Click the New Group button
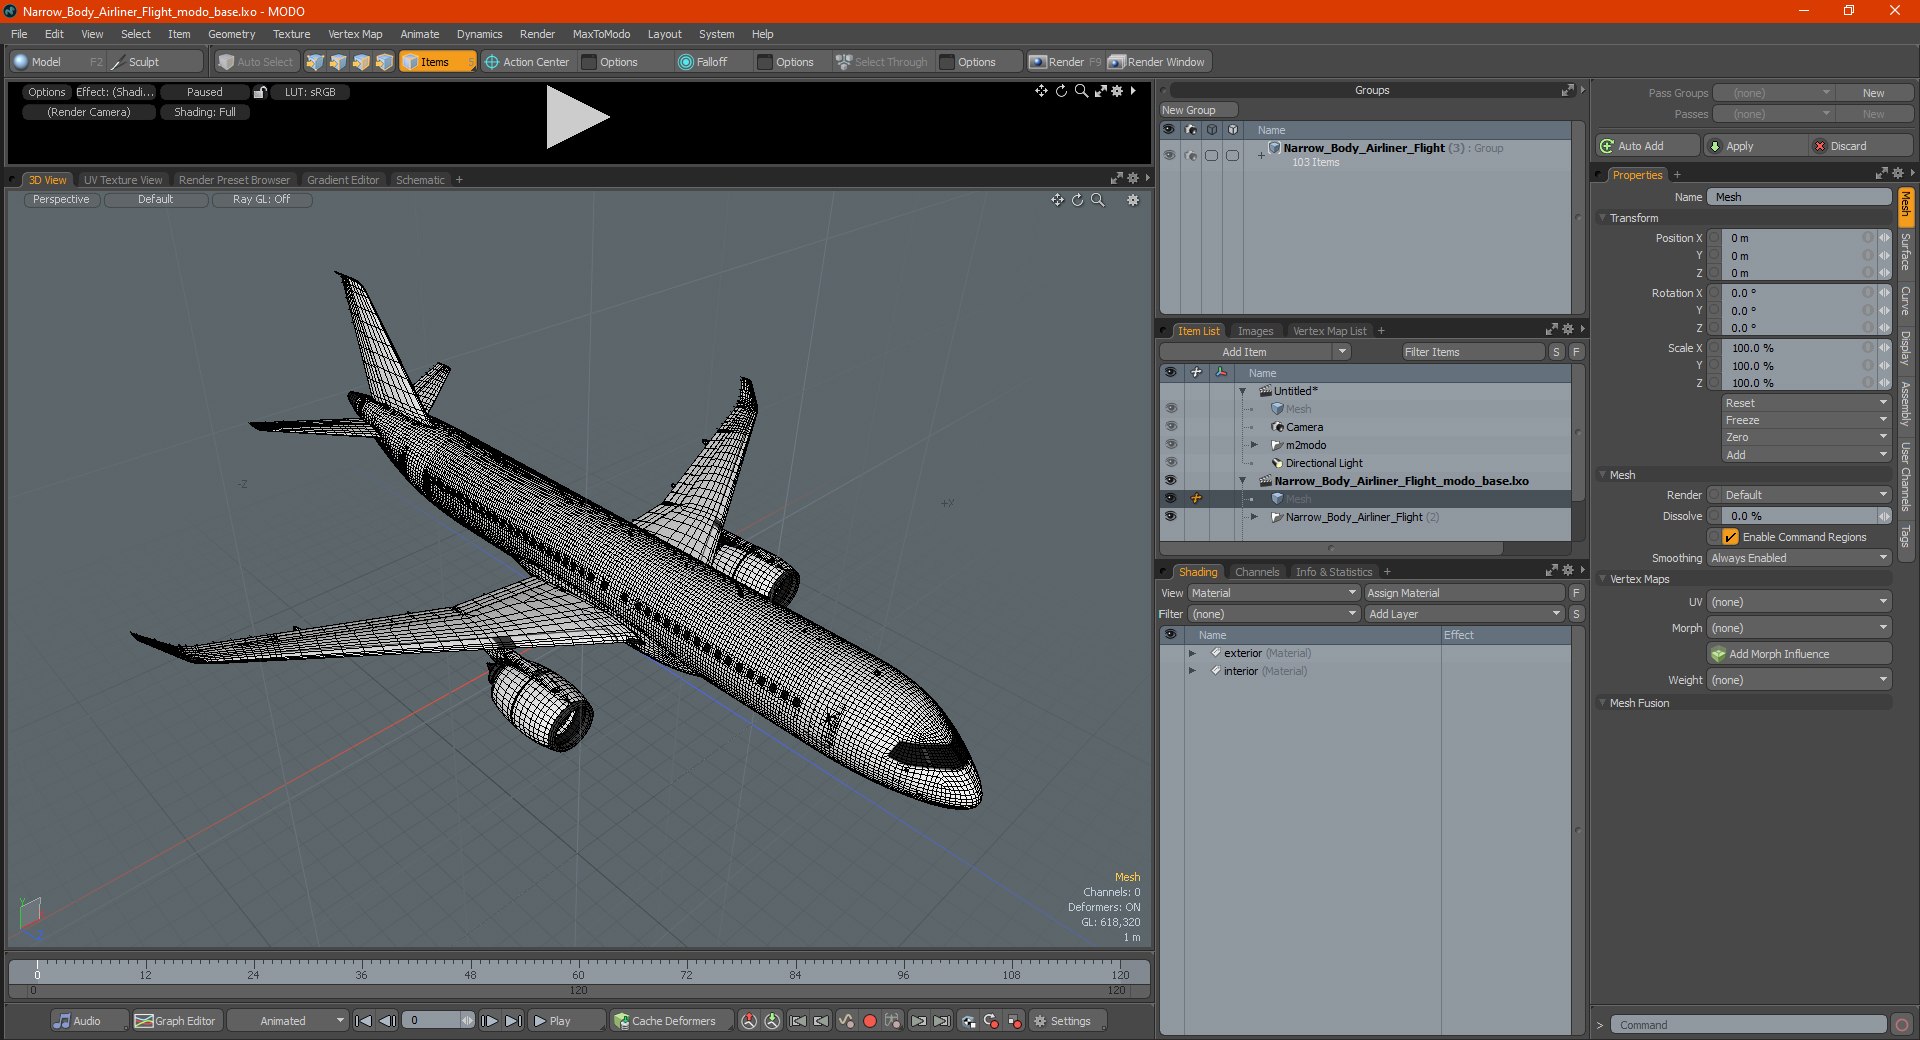This screenshot has height=1040, width=1920. point(1198,110)
